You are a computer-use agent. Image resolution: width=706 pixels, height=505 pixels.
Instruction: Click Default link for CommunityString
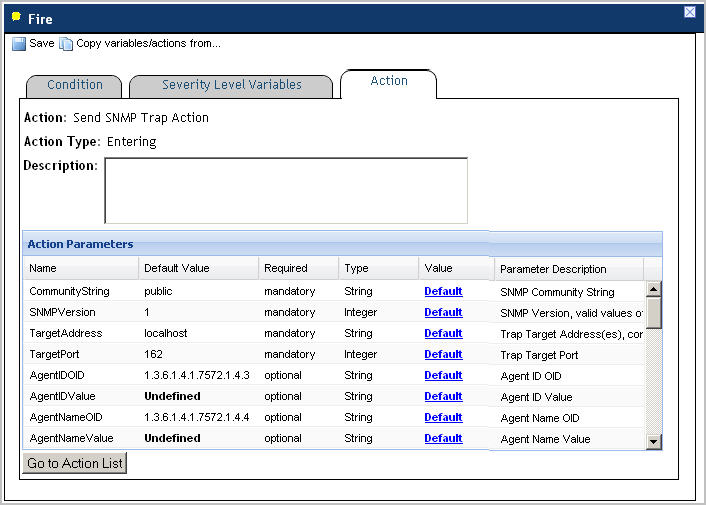click(x=443, y=291)
